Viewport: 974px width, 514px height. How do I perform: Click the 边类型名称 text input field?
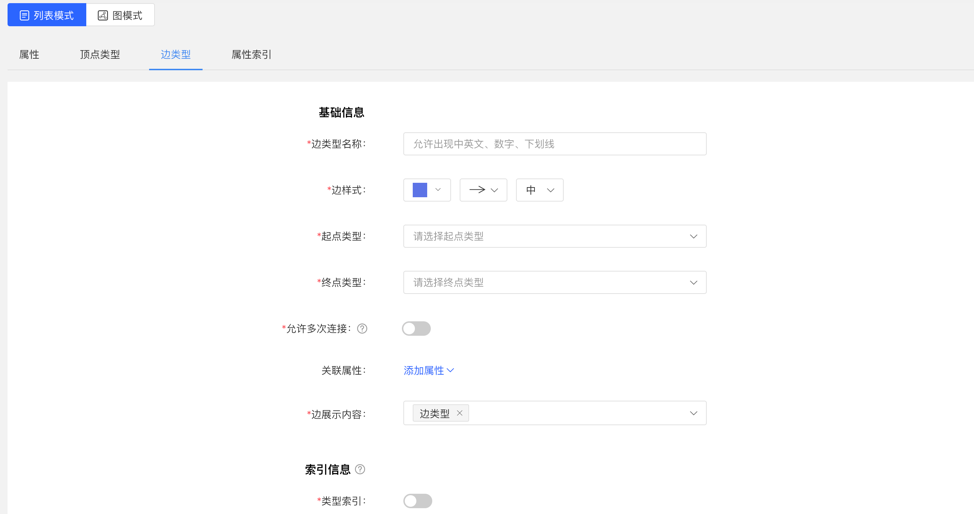[x=554, y=144]
